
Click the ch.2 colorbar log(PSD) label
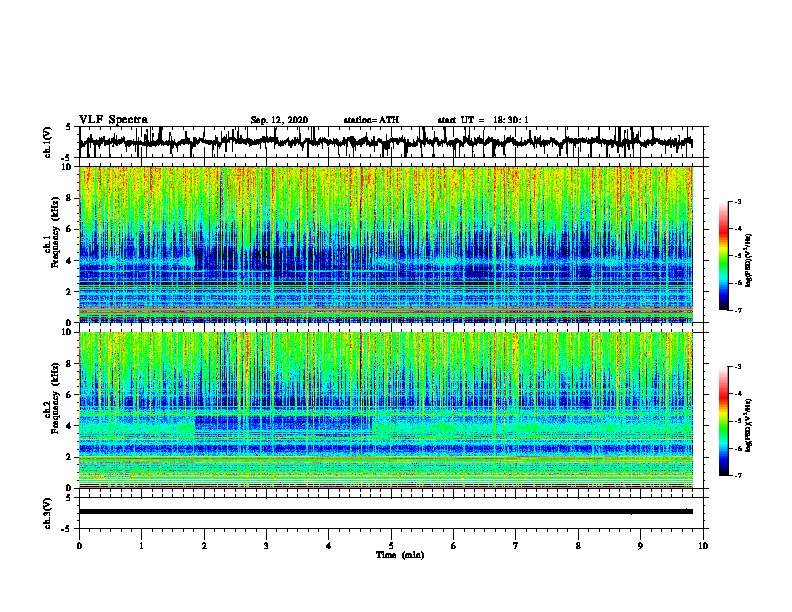click(748, 425)
